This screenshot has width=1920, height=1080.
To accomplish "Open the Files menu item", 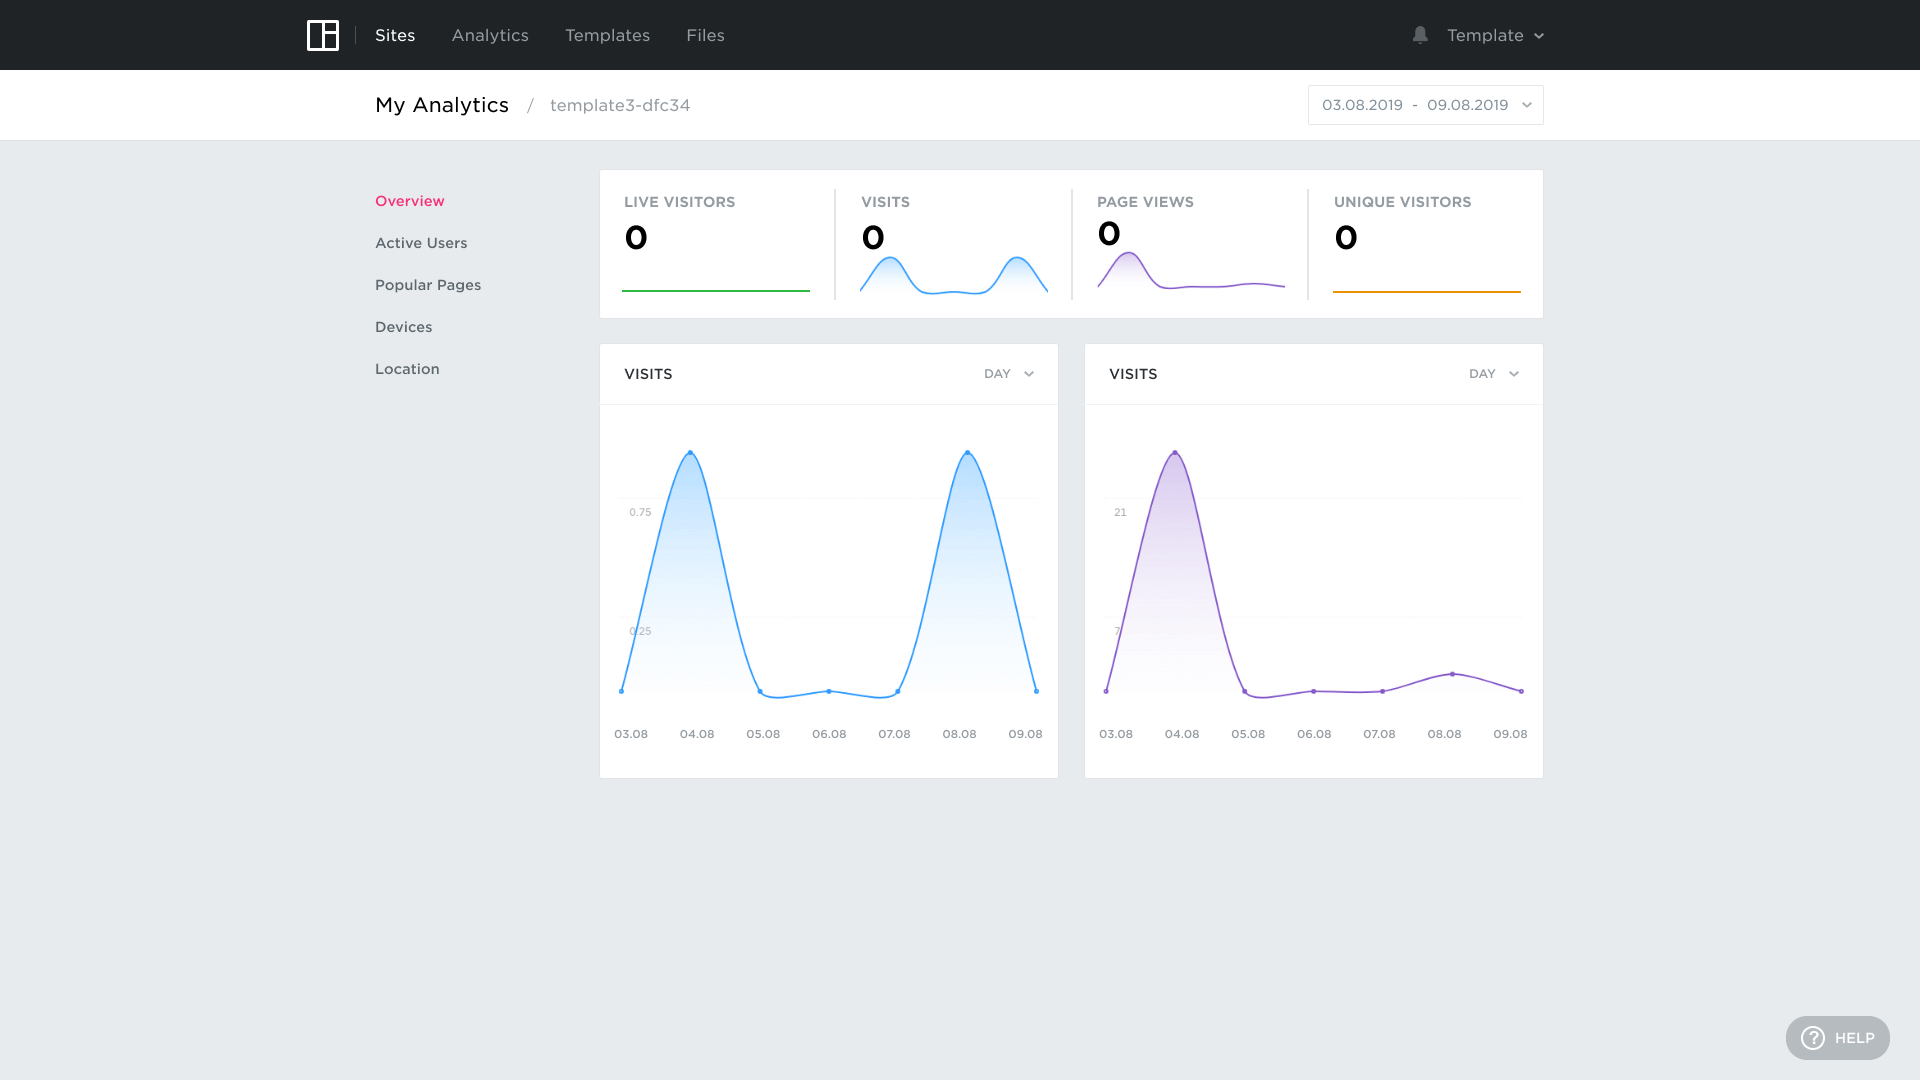I will click(x=705, y=35).
